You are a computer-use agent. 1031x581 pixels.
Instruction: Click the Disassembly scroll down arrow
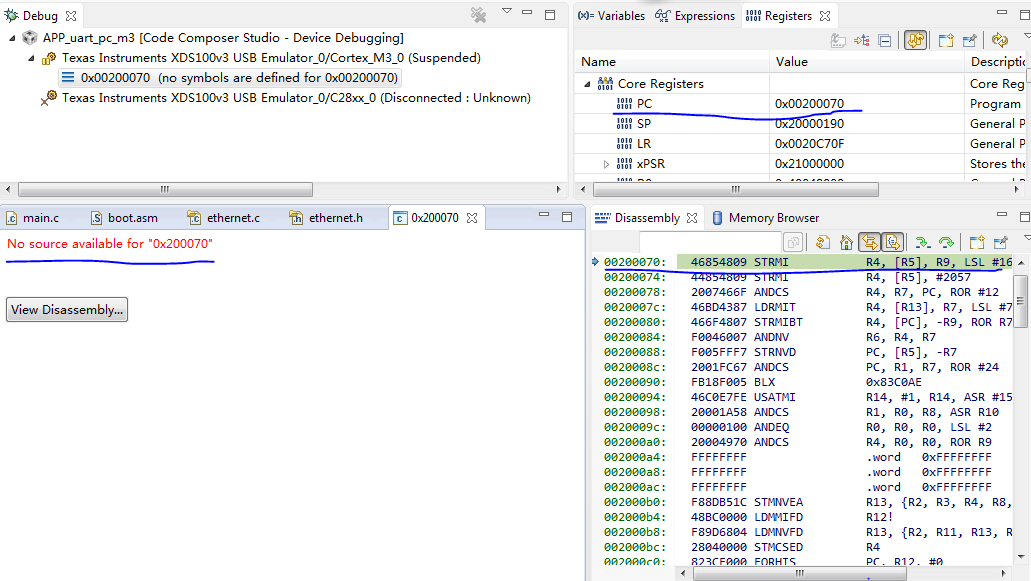coord(1021,556)
